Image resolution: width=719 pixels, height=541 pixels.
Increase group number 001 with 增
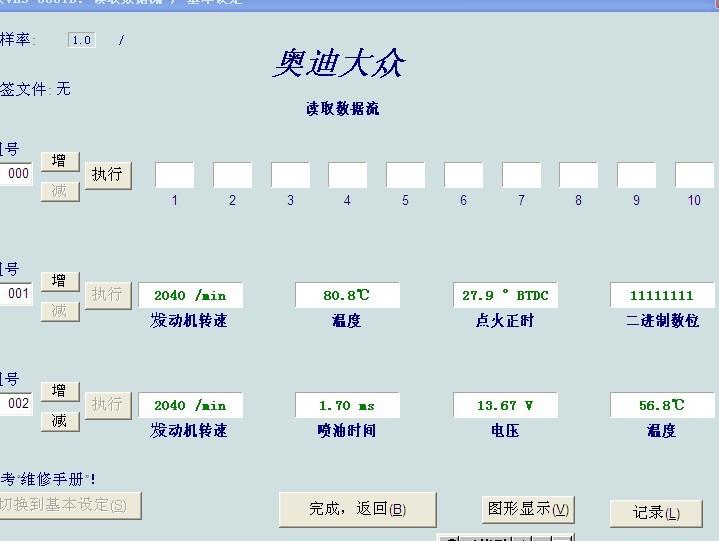59,281
